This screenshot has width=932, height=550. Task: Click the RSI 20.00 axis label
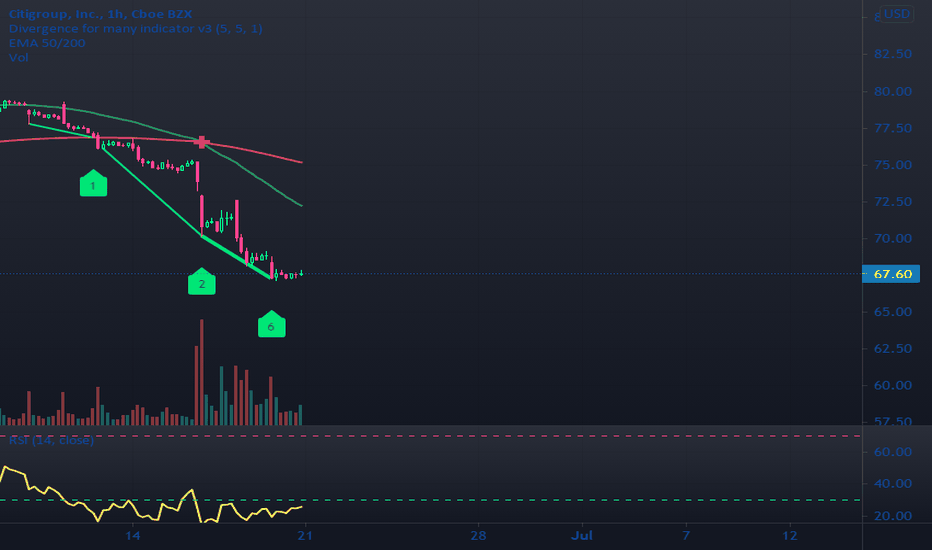(x=892, y=516)
